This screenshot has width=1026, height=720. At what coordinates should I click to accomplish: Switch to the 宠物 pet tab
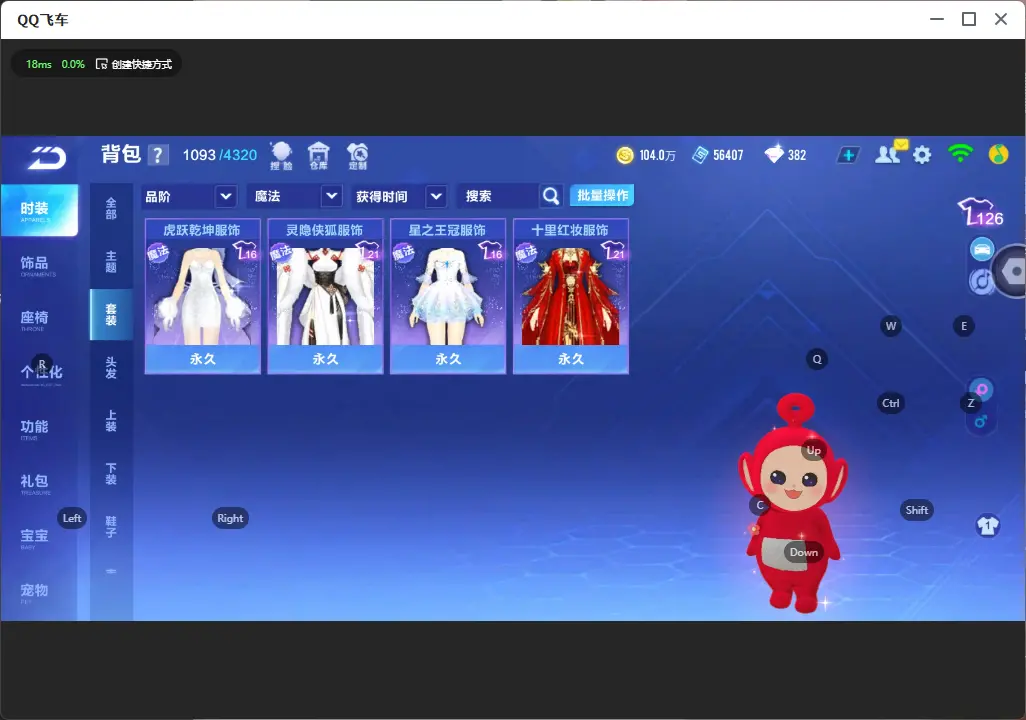[x=35, y=592]
